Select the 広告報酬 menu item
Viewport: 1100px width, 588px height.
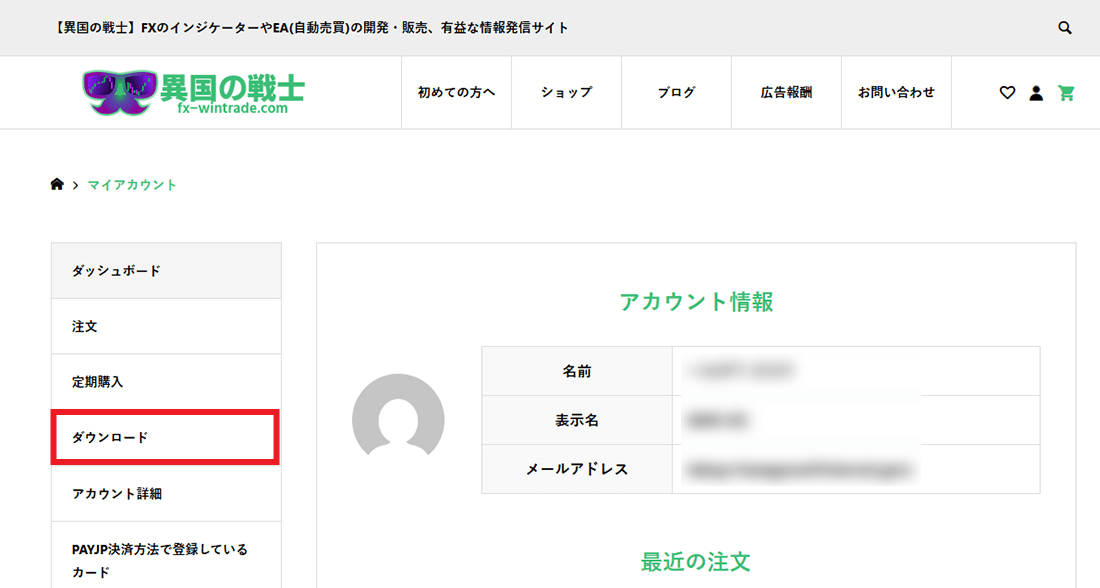(x=786, y=93)
